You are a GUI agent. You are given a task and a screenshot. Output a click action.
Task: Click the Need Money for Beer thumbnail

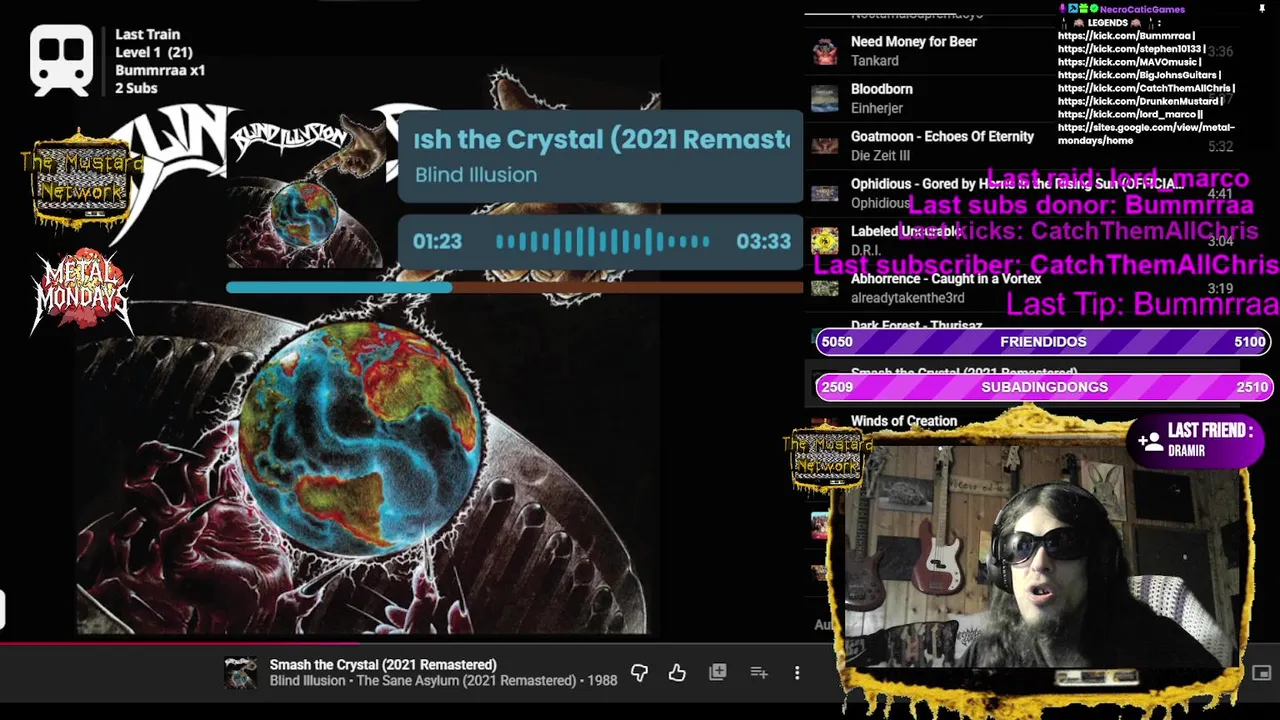[x=824, y=51]
